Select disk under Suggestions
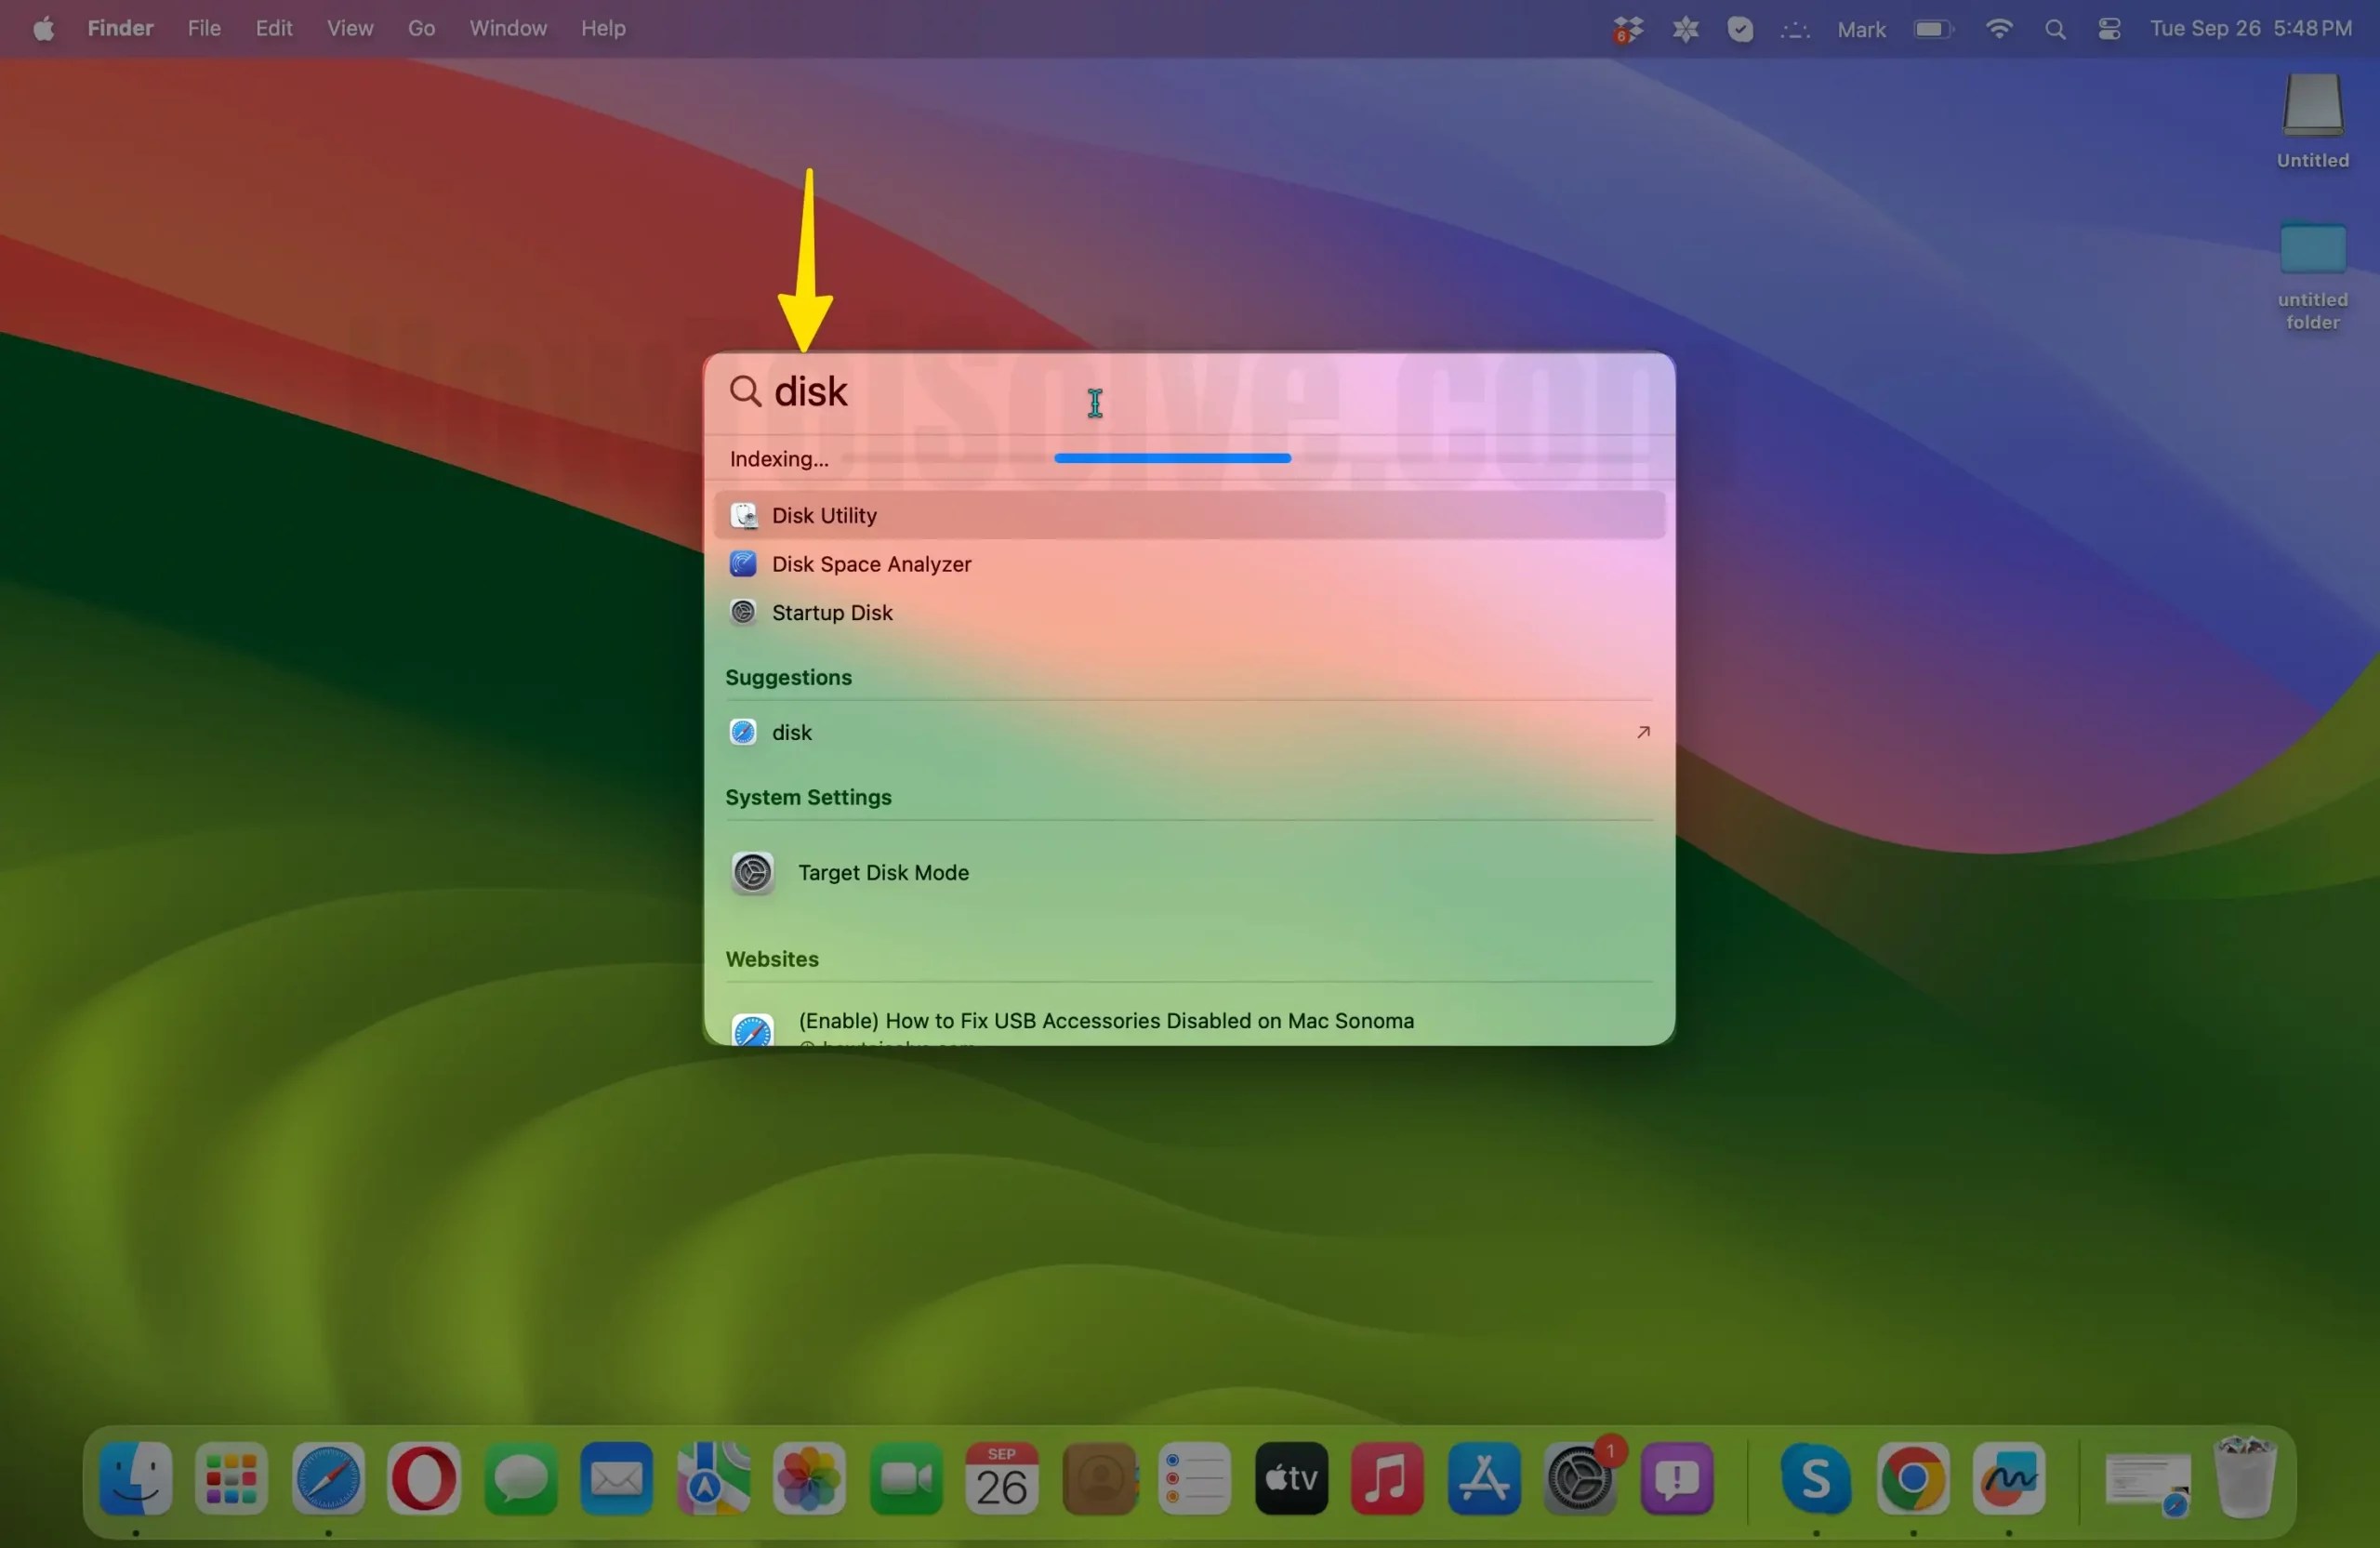 (791, 731)
